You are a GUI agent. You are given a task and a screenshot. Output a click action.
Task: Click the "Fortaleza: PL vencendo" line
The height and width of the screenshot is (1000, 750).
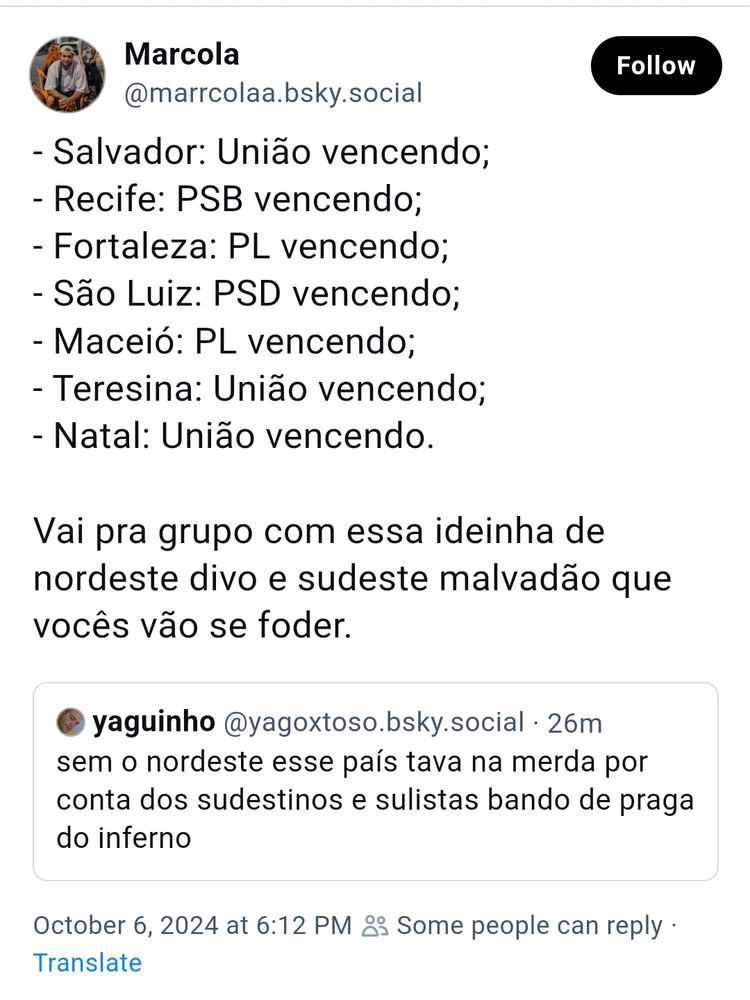click(241, 246)
